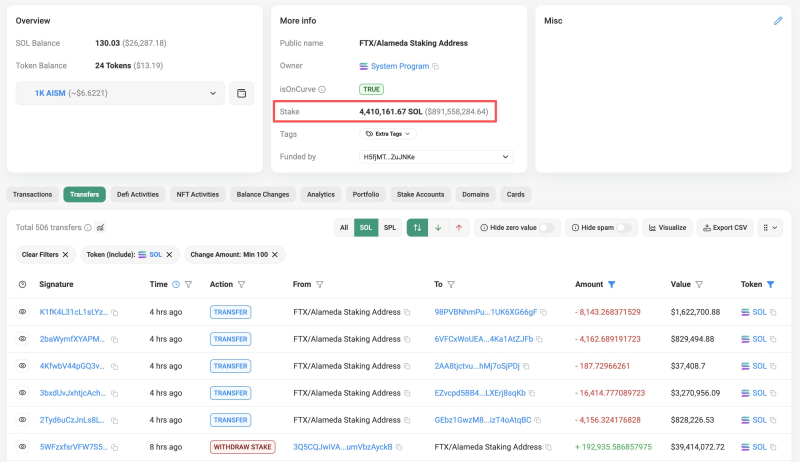Toggle the Hide zero value switch
The height and width of the screenshot is (462, 800).
(547, 228)
